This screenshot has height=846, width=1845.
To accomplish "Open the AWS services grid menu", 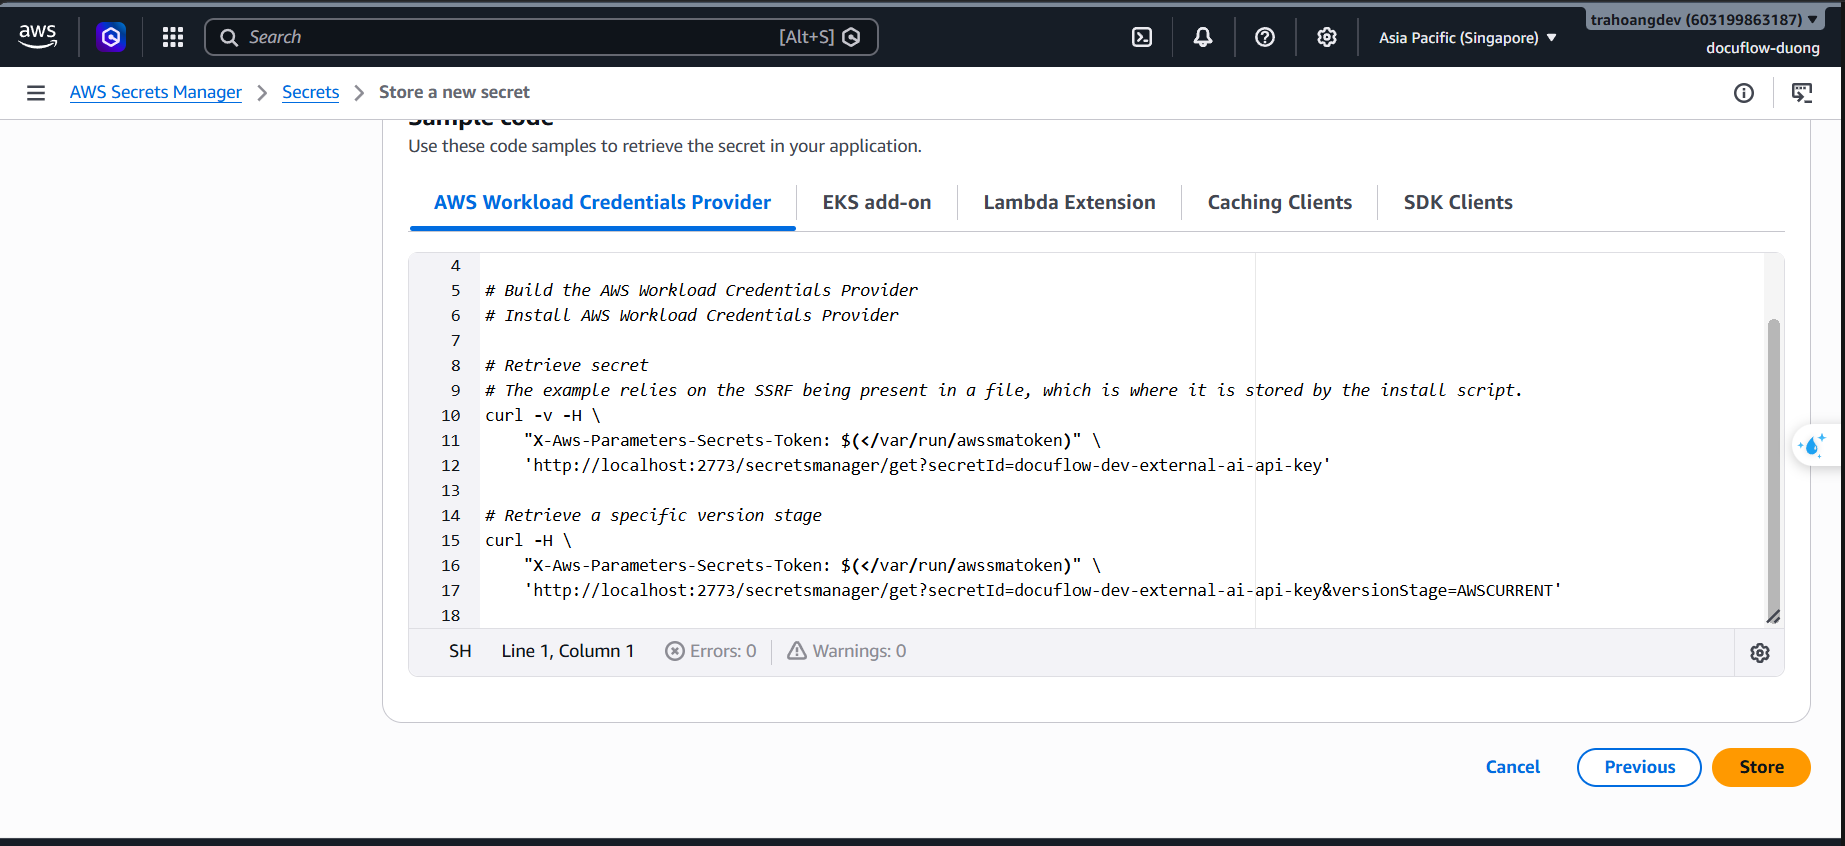I will pos(173,37).
